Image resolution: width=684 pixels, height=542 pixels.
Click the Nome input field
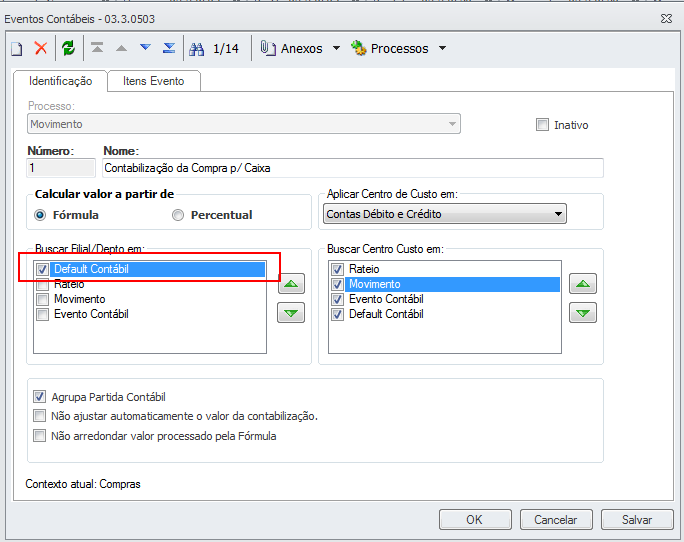tap(352, 168)
